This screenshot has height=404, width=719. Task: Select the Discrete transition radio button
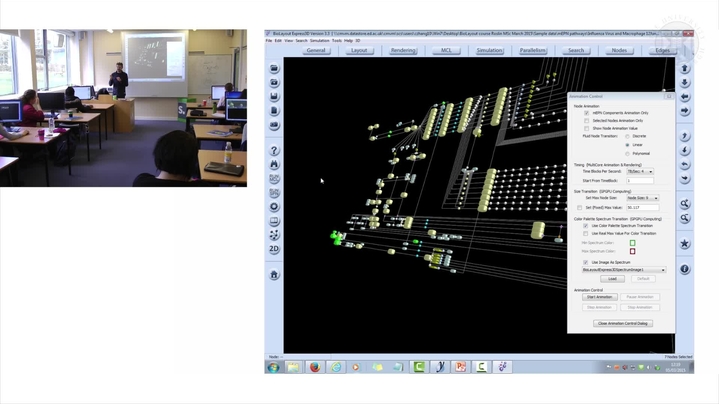coord(628,136)
